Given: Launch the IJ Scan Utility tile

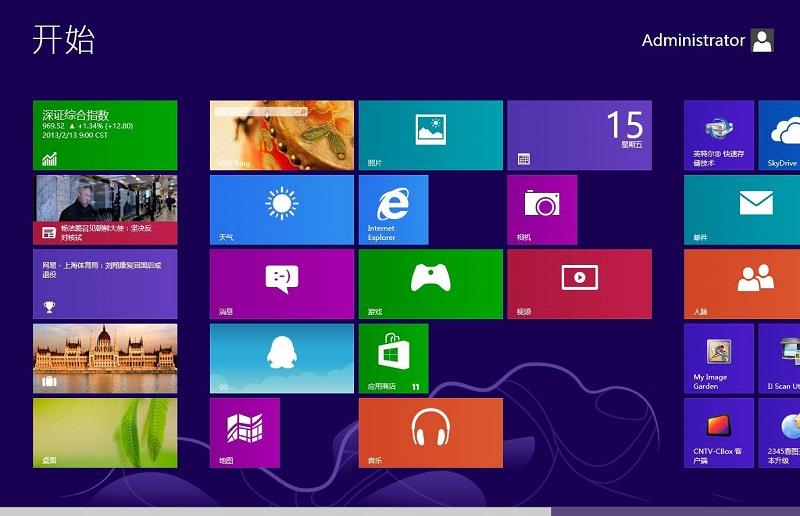Looking at the screenshot, I should click(780, 358).
